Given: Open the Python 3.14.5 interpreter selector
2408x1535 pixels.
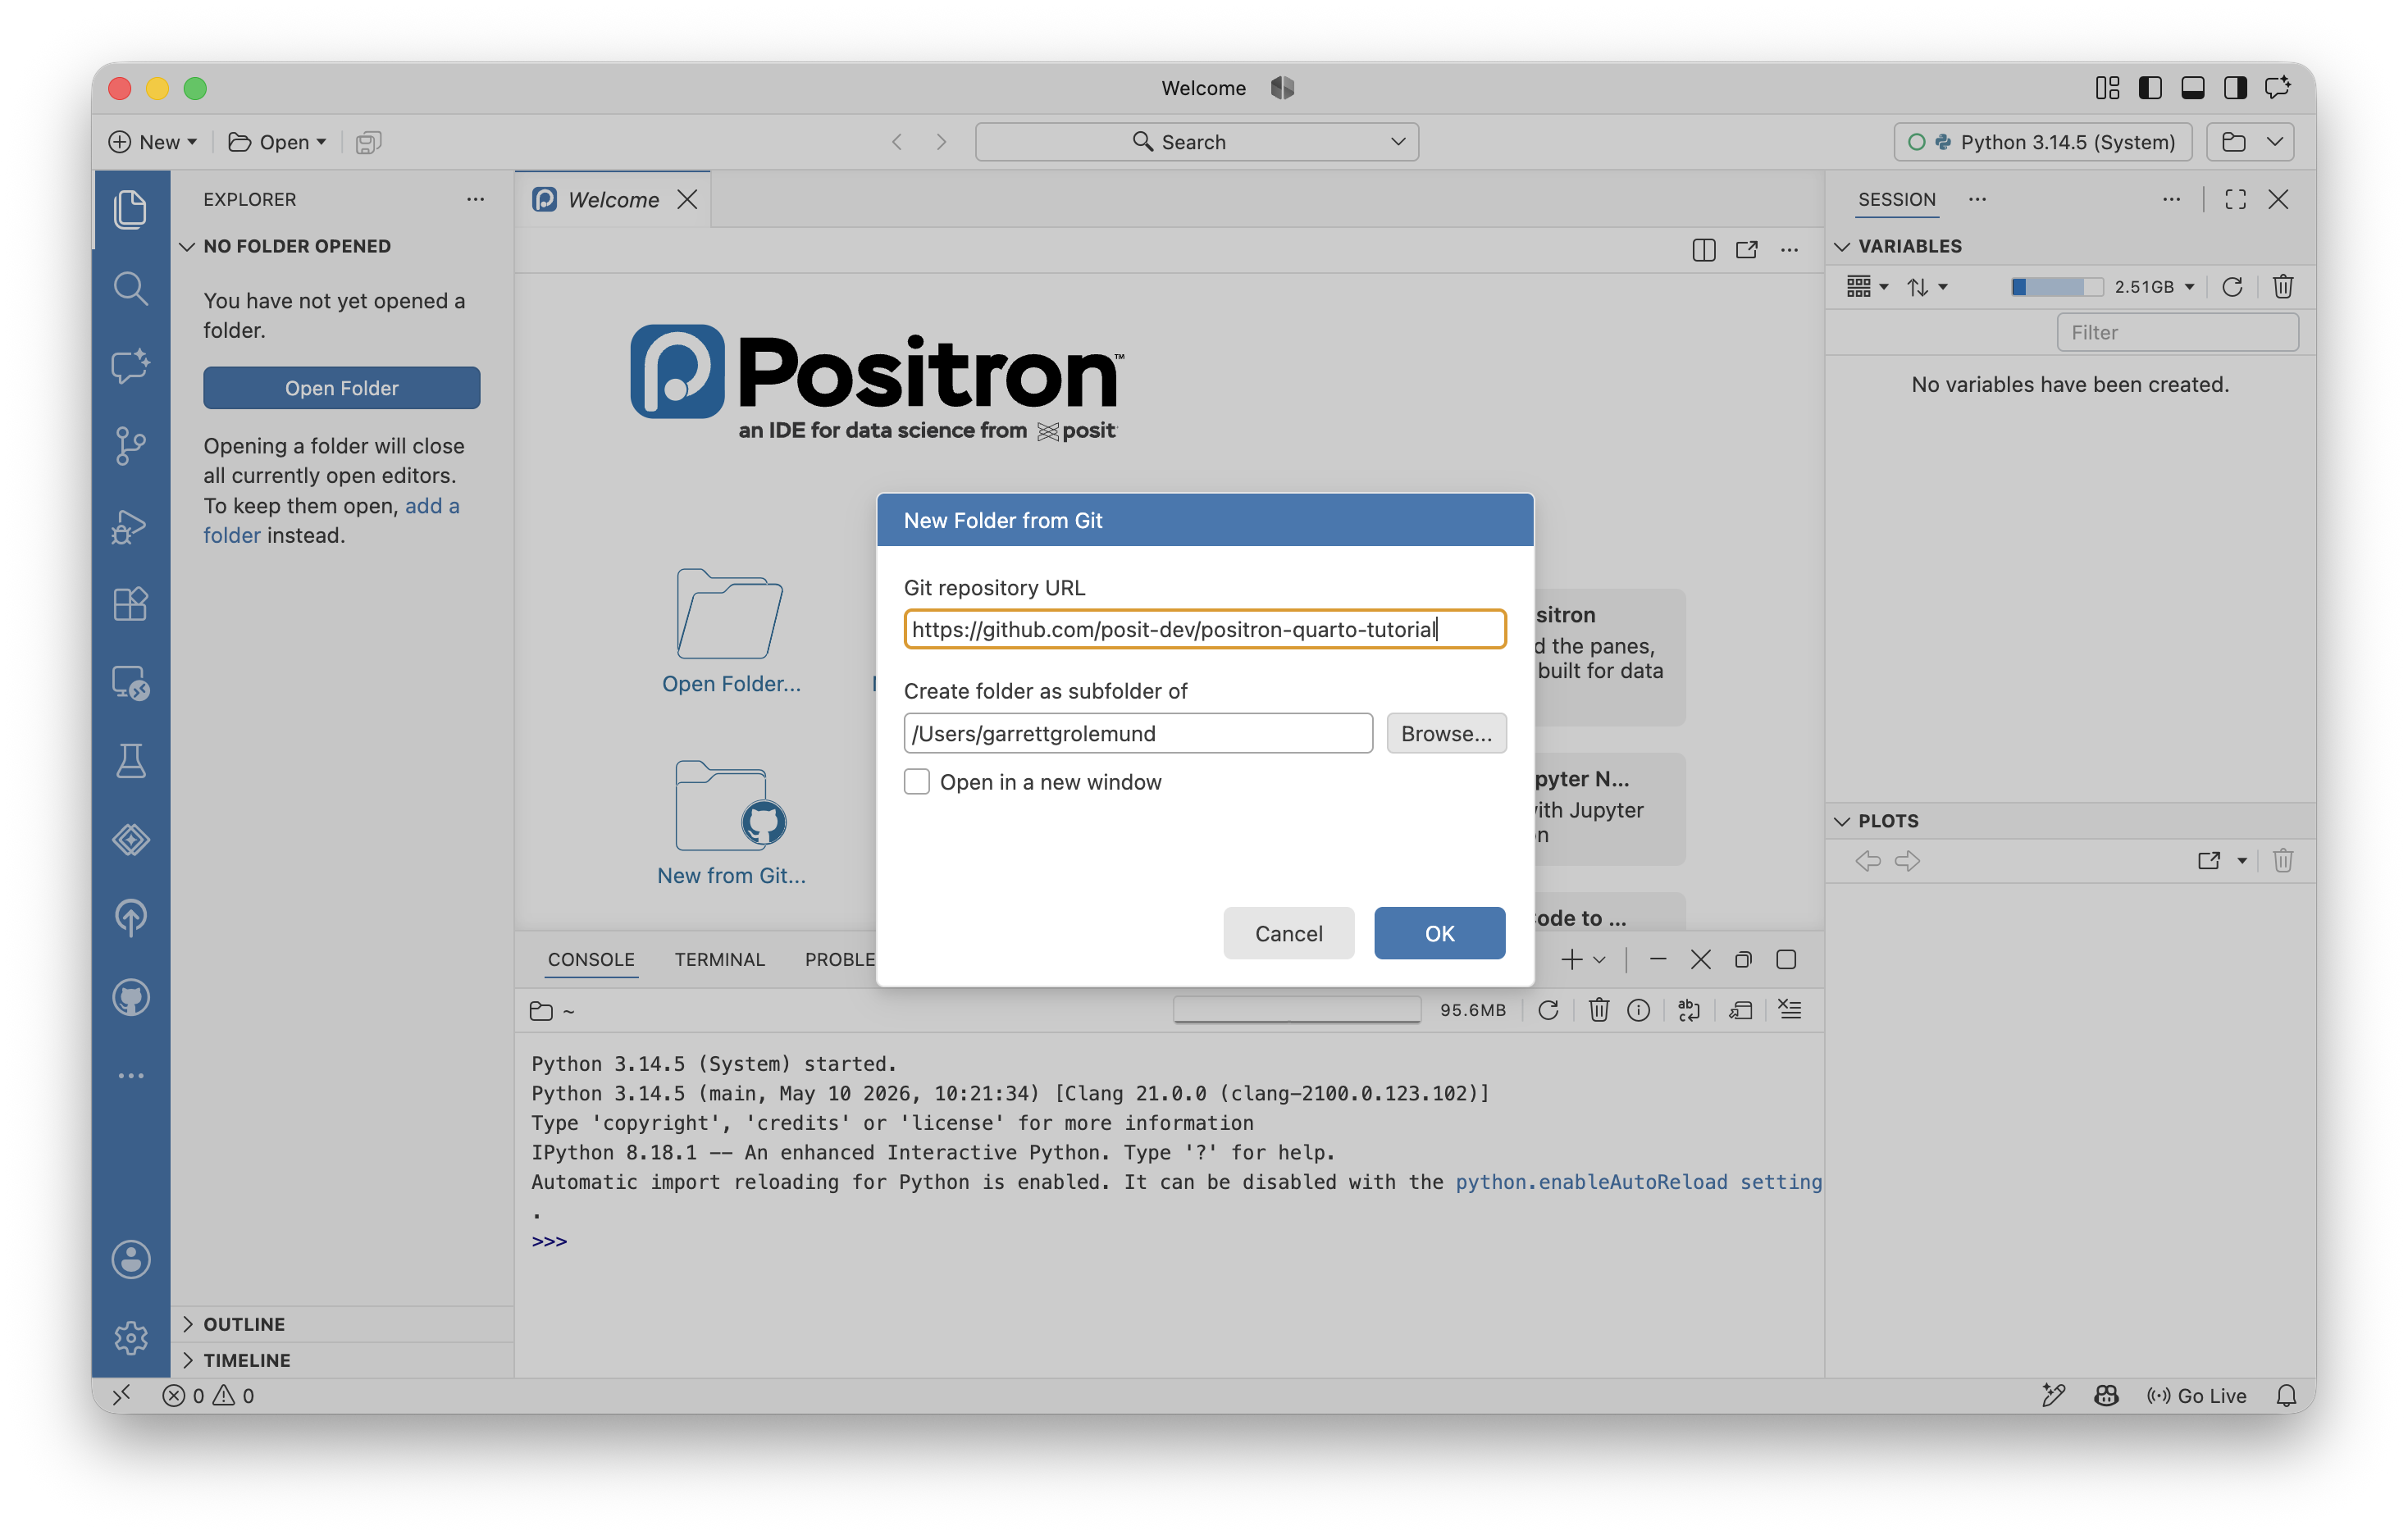Looking at the screenshot, I should click(2042, 142).
